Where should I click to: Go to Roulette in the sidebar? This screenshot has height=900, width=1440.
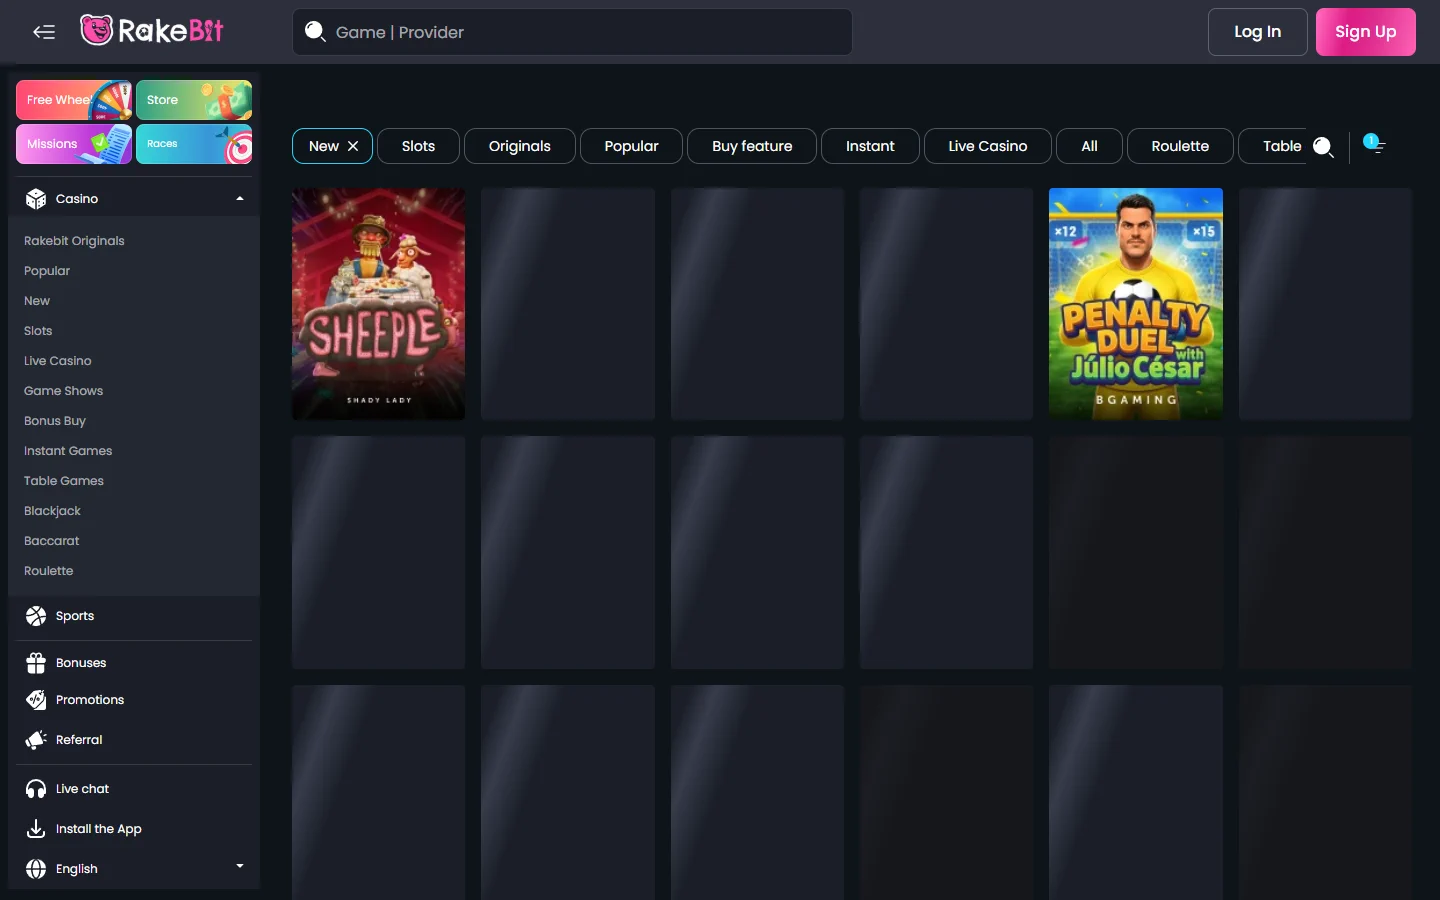(49, 571)
